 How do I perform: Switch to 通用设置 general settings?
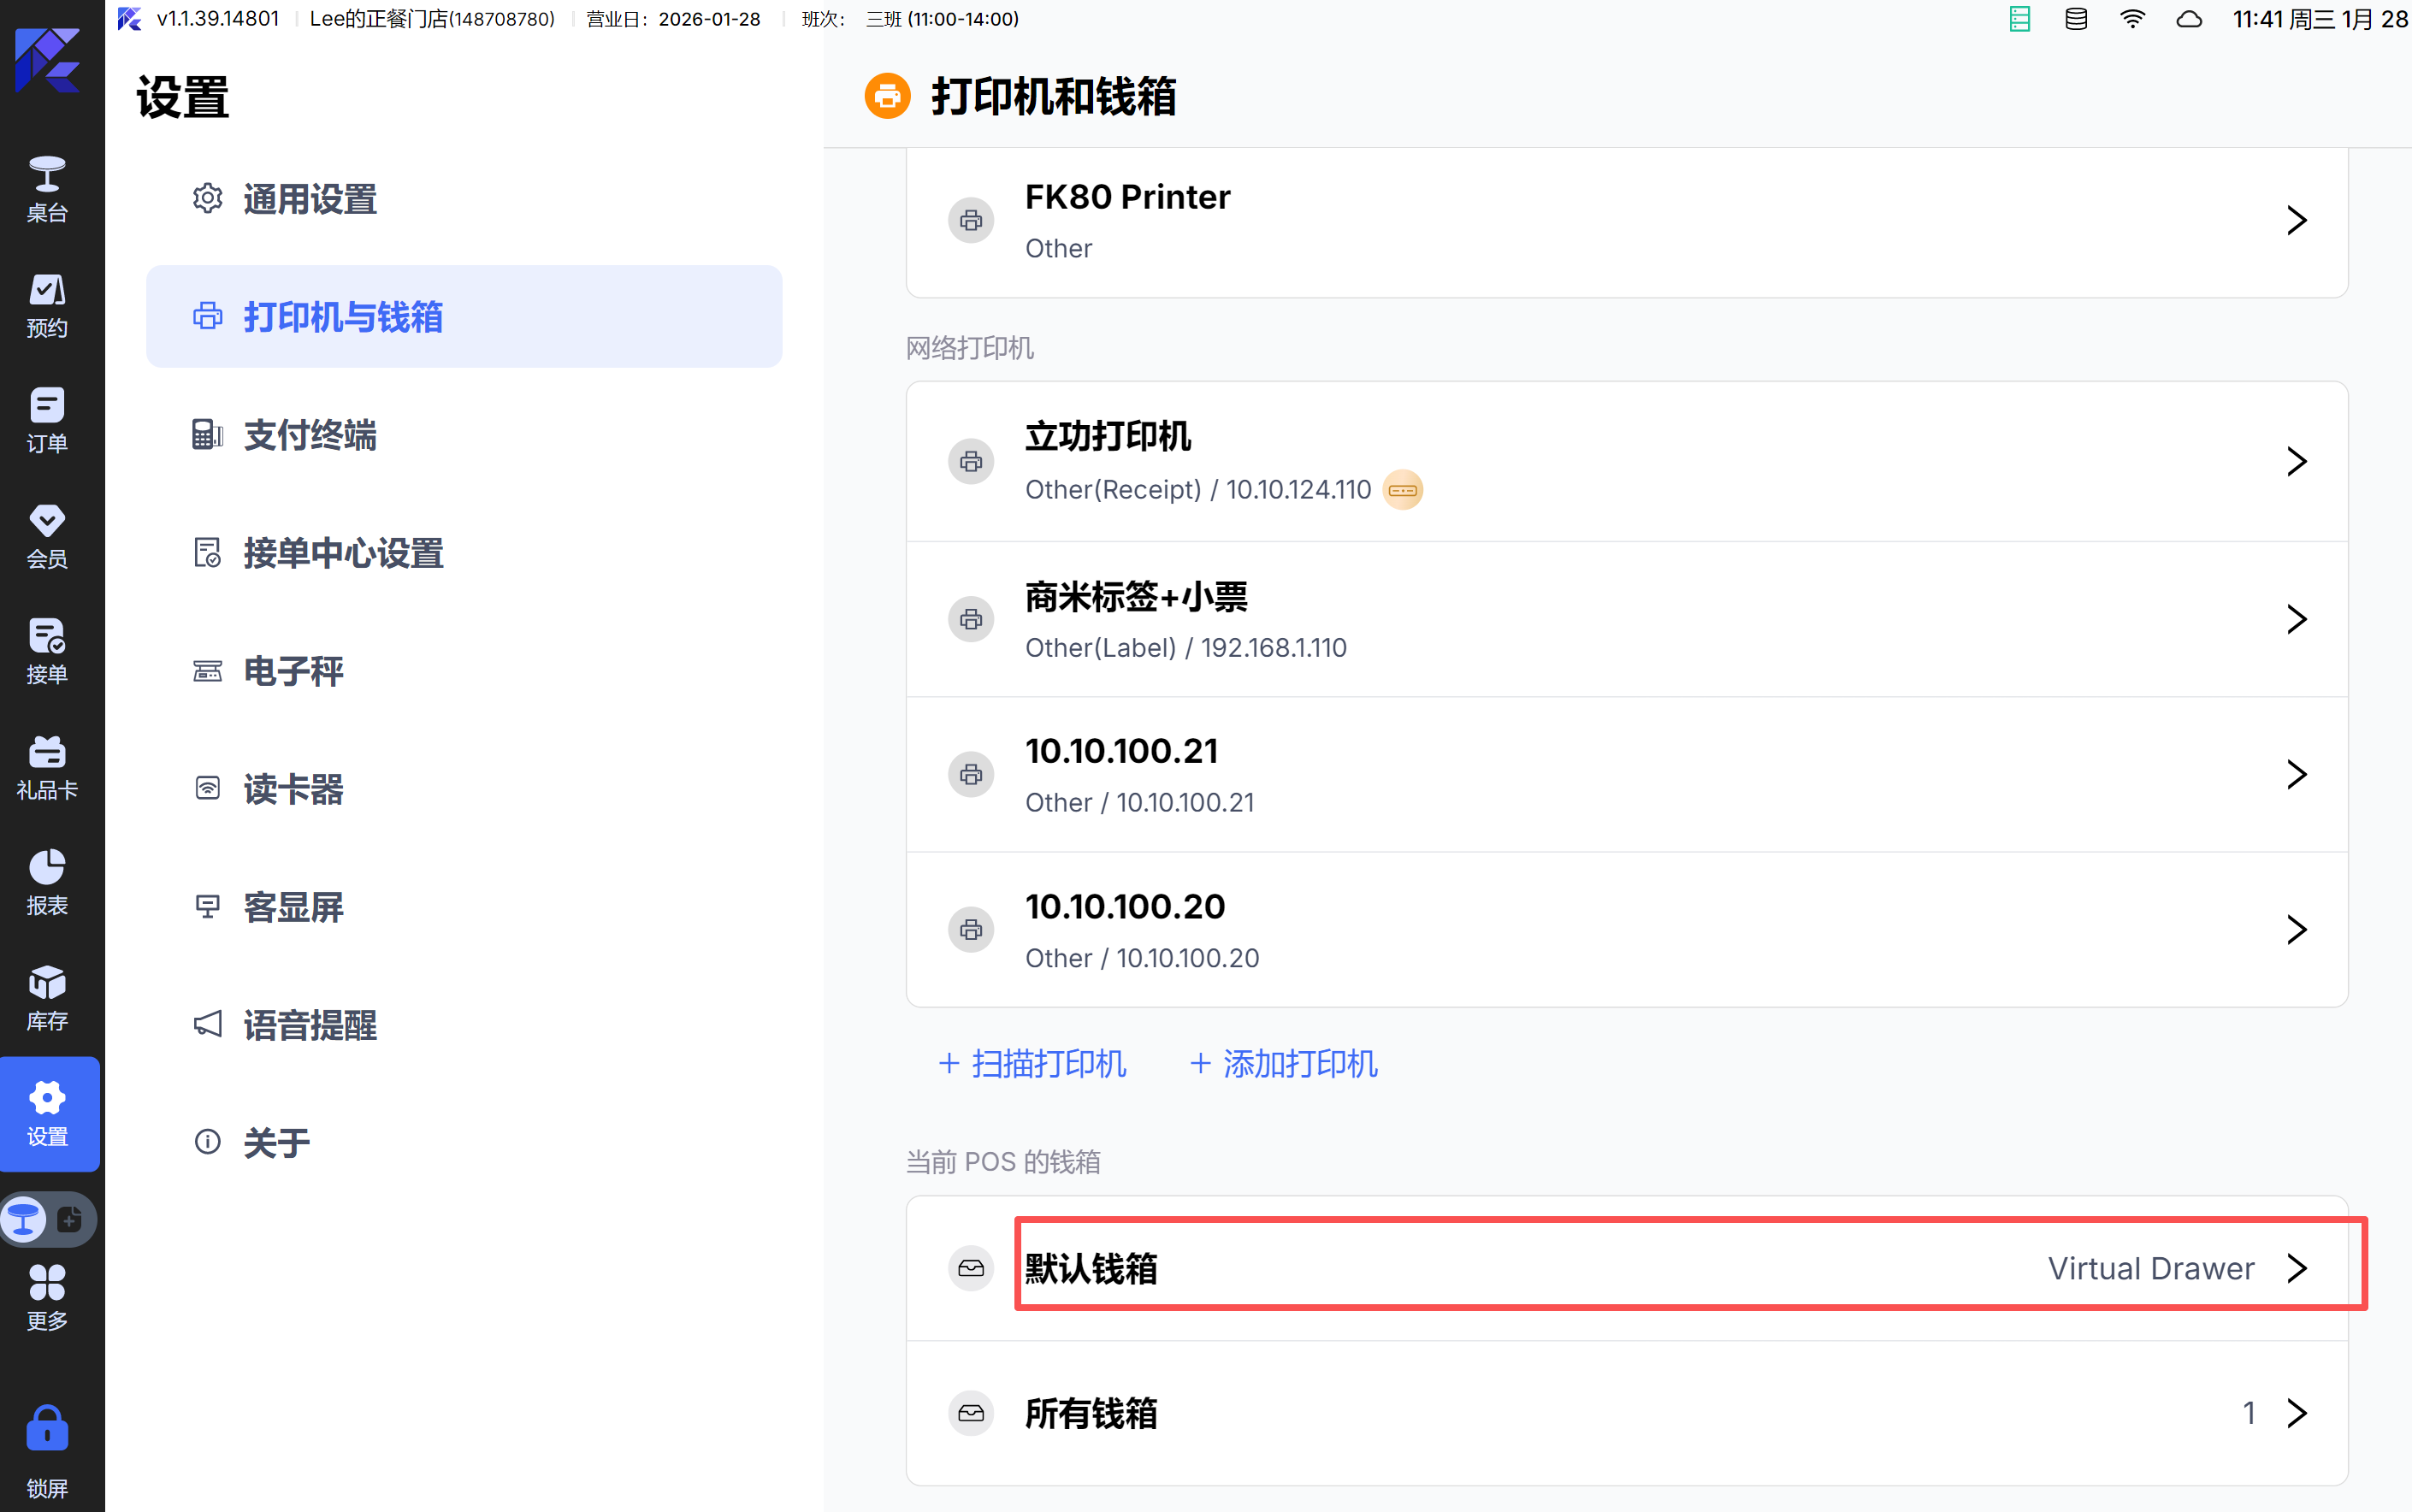coord(310,199)
